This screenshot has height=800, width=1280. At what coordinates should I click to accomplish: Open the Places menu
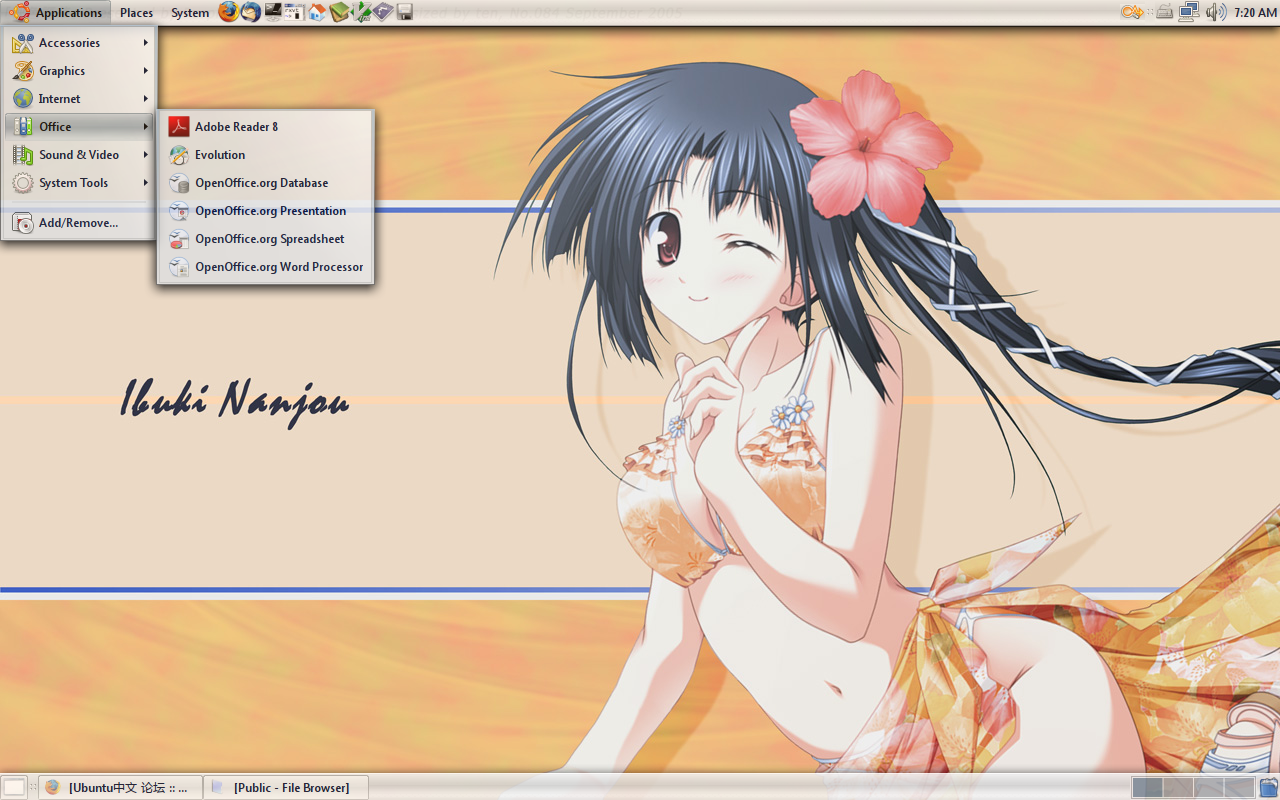136,13
